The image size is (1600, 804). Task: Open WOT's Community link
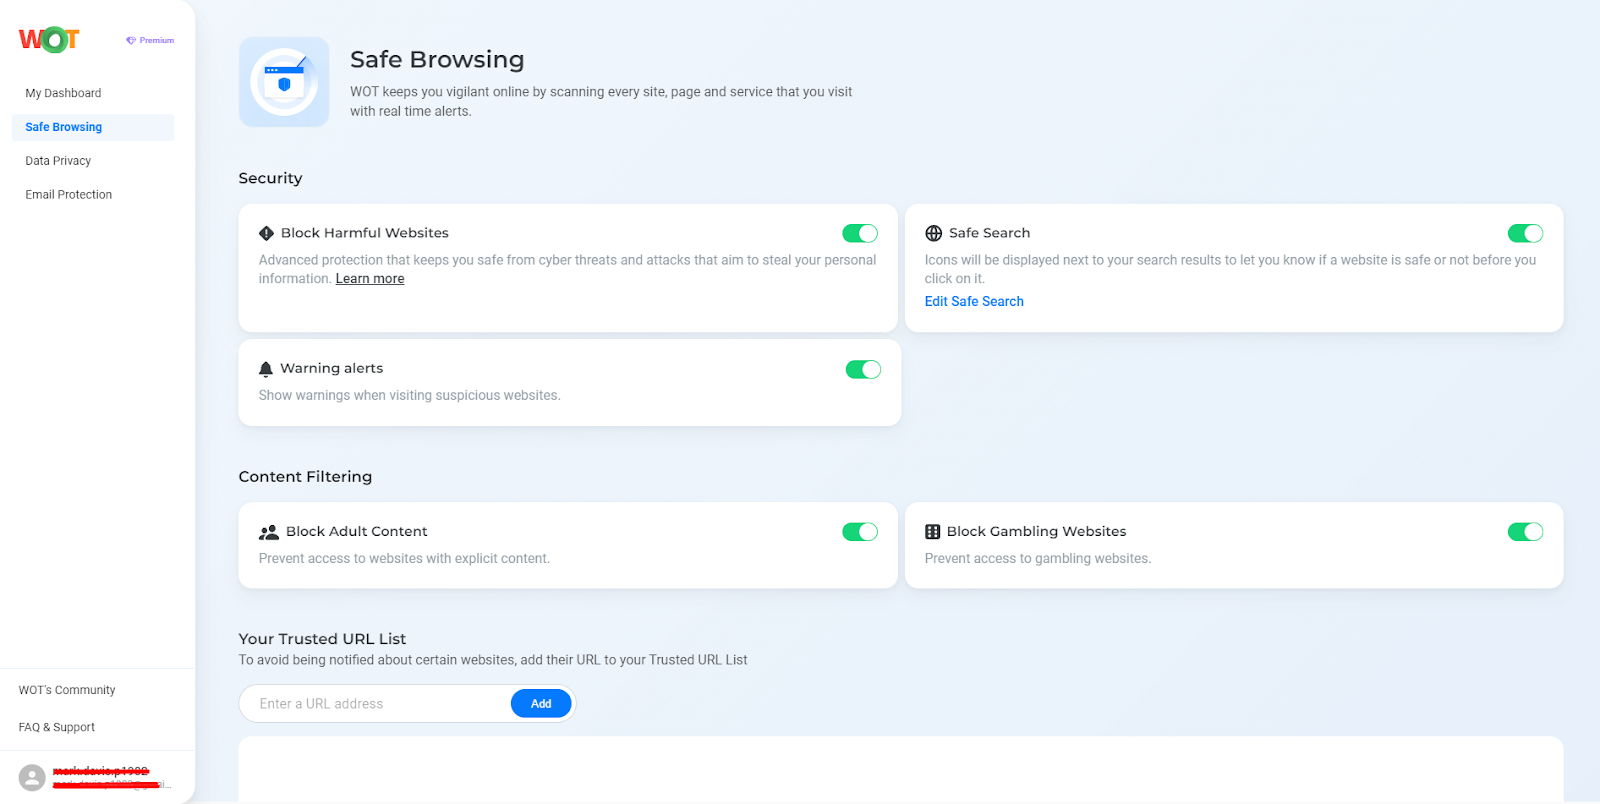(67, 690)
